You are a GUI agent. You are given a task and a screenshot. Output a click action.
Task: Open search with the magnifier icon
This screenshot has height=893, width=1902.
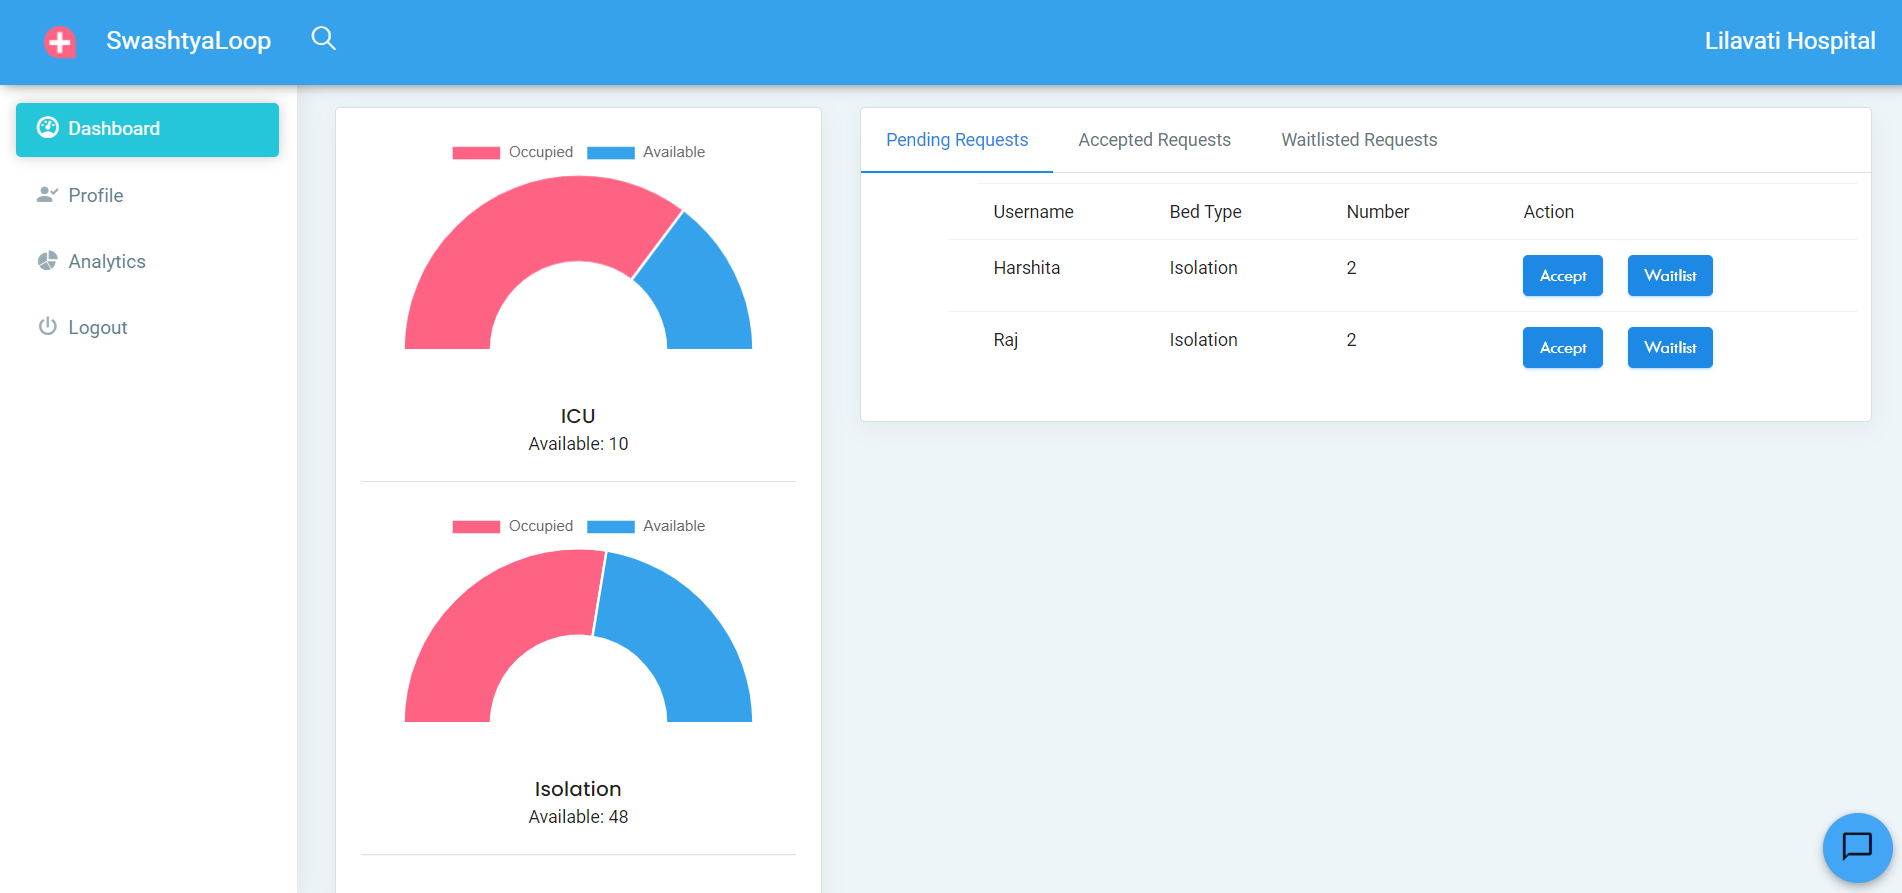point(323,39)
